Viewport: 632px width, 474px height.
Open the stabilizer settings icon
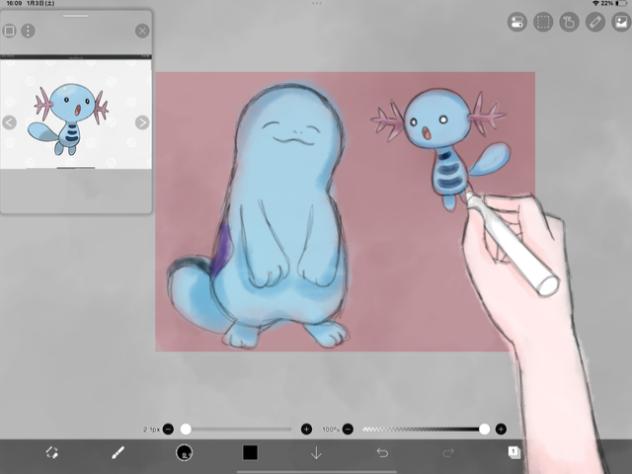pos(569,22)
